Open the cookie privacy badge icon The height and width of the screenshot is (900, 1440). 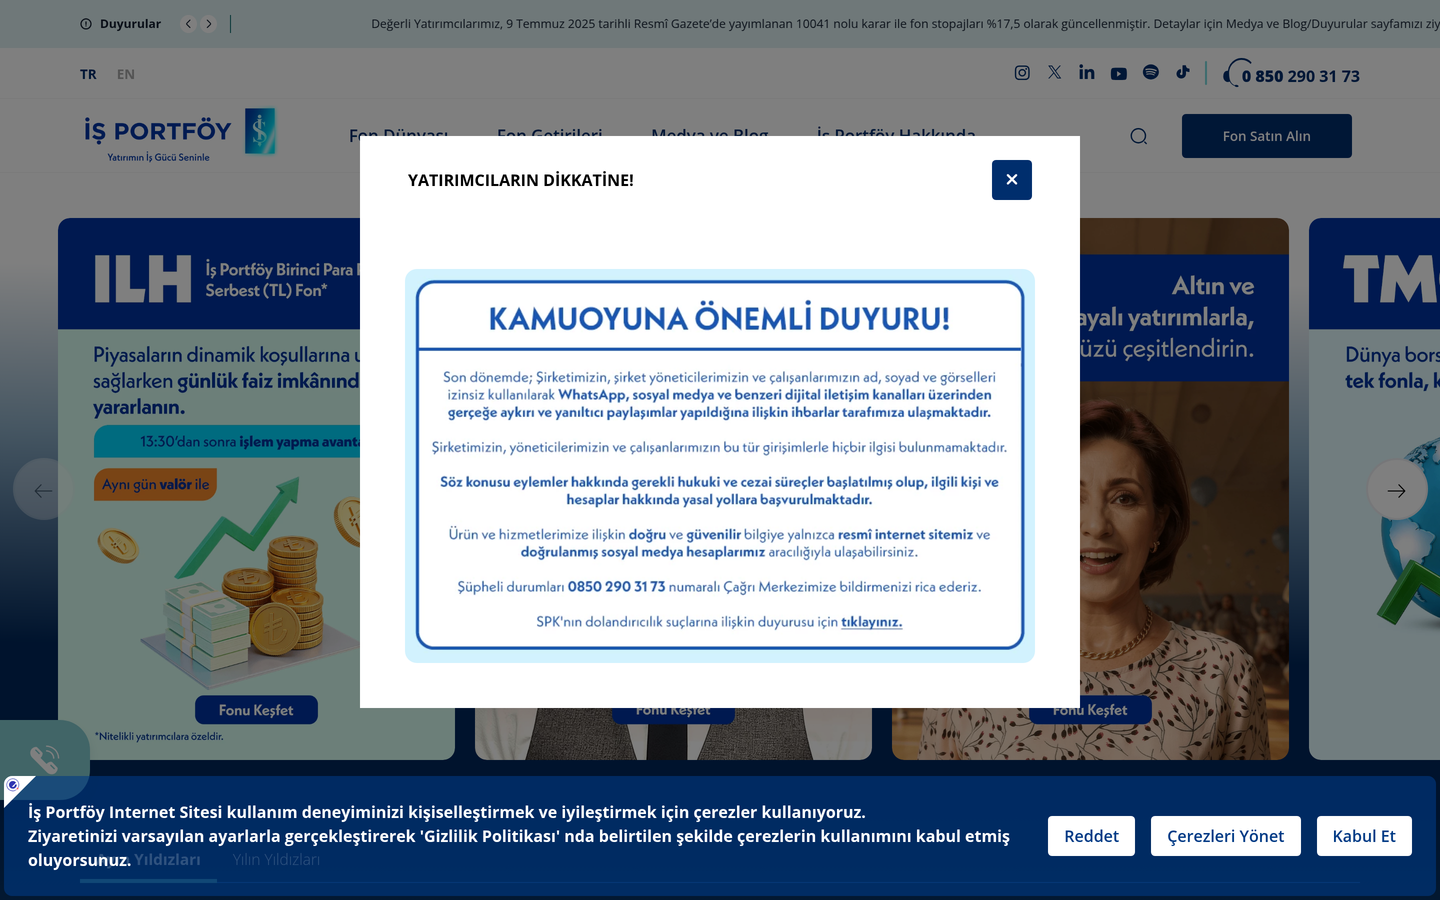pos(14,787)
